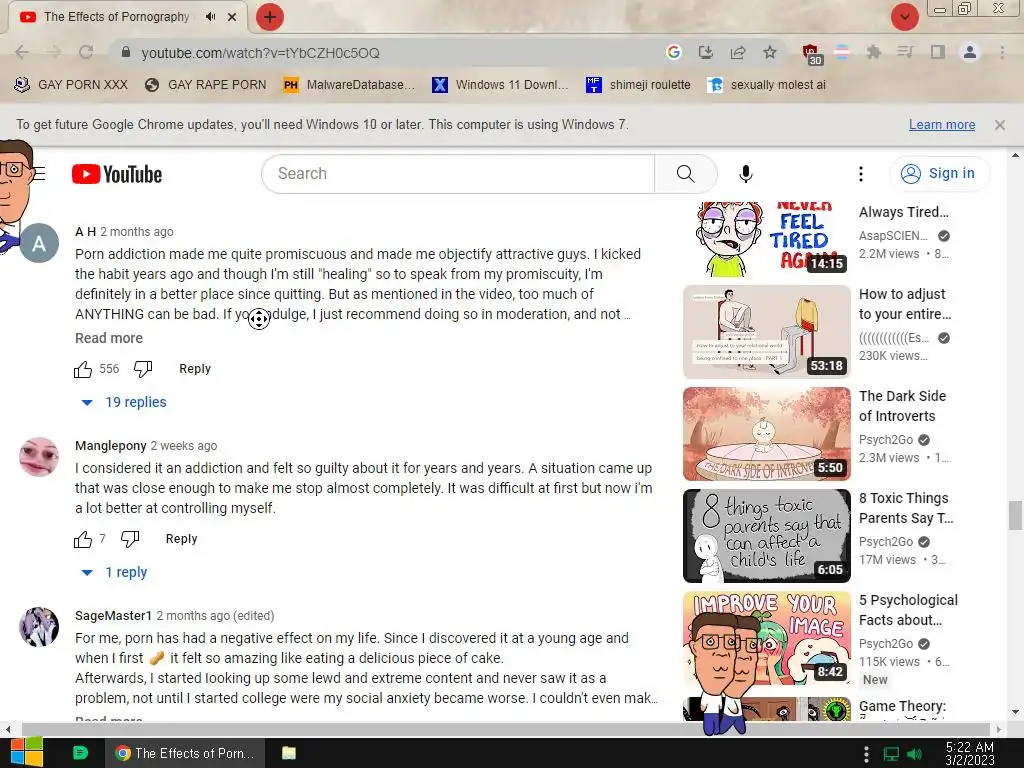The height and width of the screenshot is (768, 1024).
Task: Open File Explorer folder on taskbar
Action: point(289,753)
